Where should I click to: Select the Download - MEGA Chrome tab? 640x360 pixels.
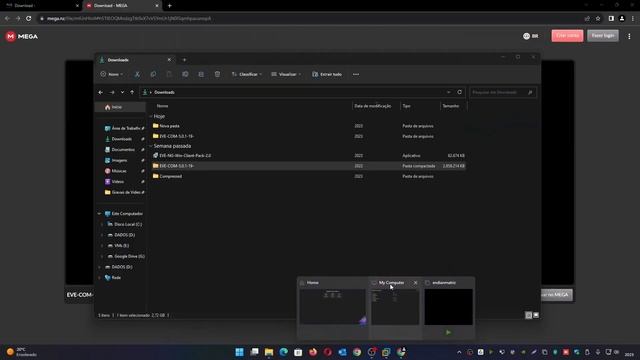[122, 6]
